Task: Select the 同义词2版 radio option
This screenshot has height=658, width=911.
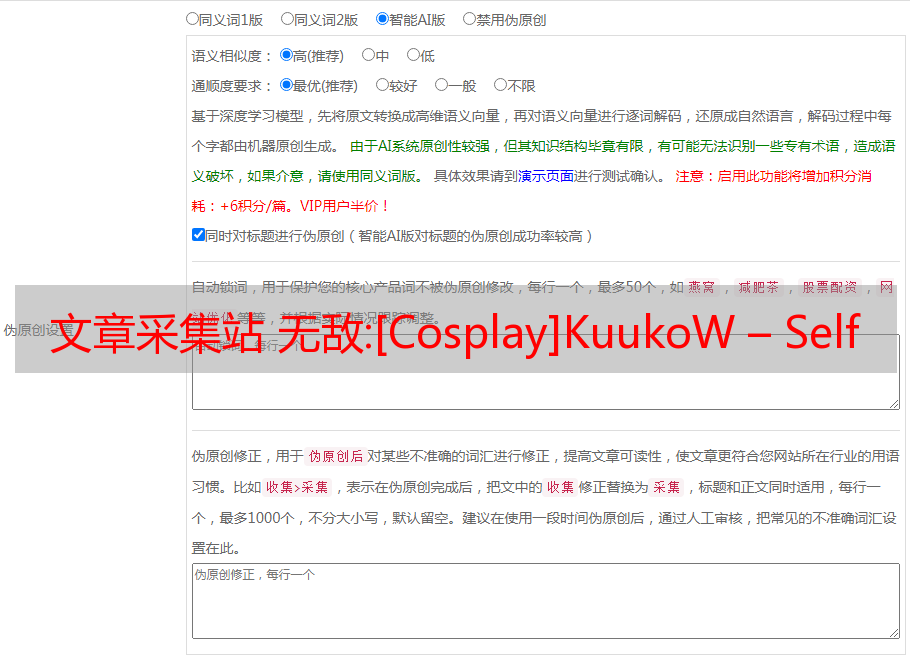Action: tap(287, 19)
